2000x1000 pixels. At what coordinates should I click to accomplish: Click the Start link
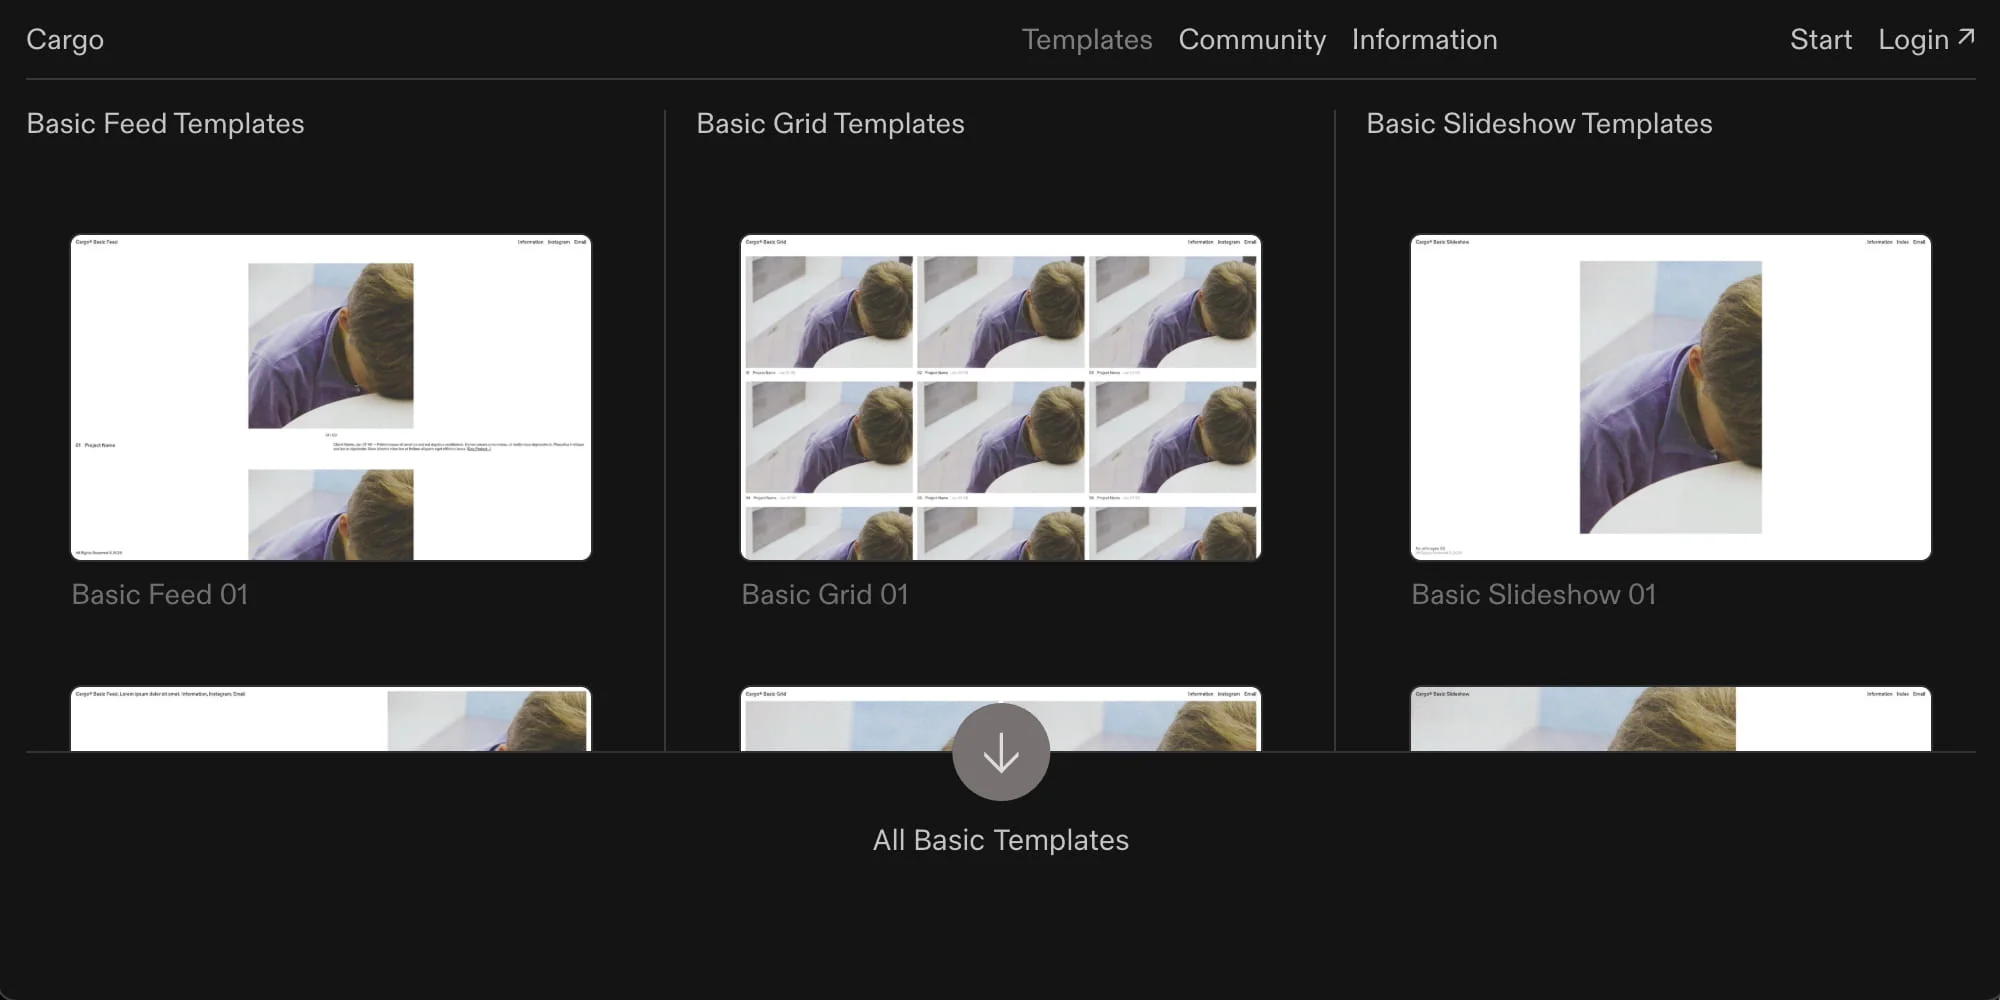[x=1821, y=39]
